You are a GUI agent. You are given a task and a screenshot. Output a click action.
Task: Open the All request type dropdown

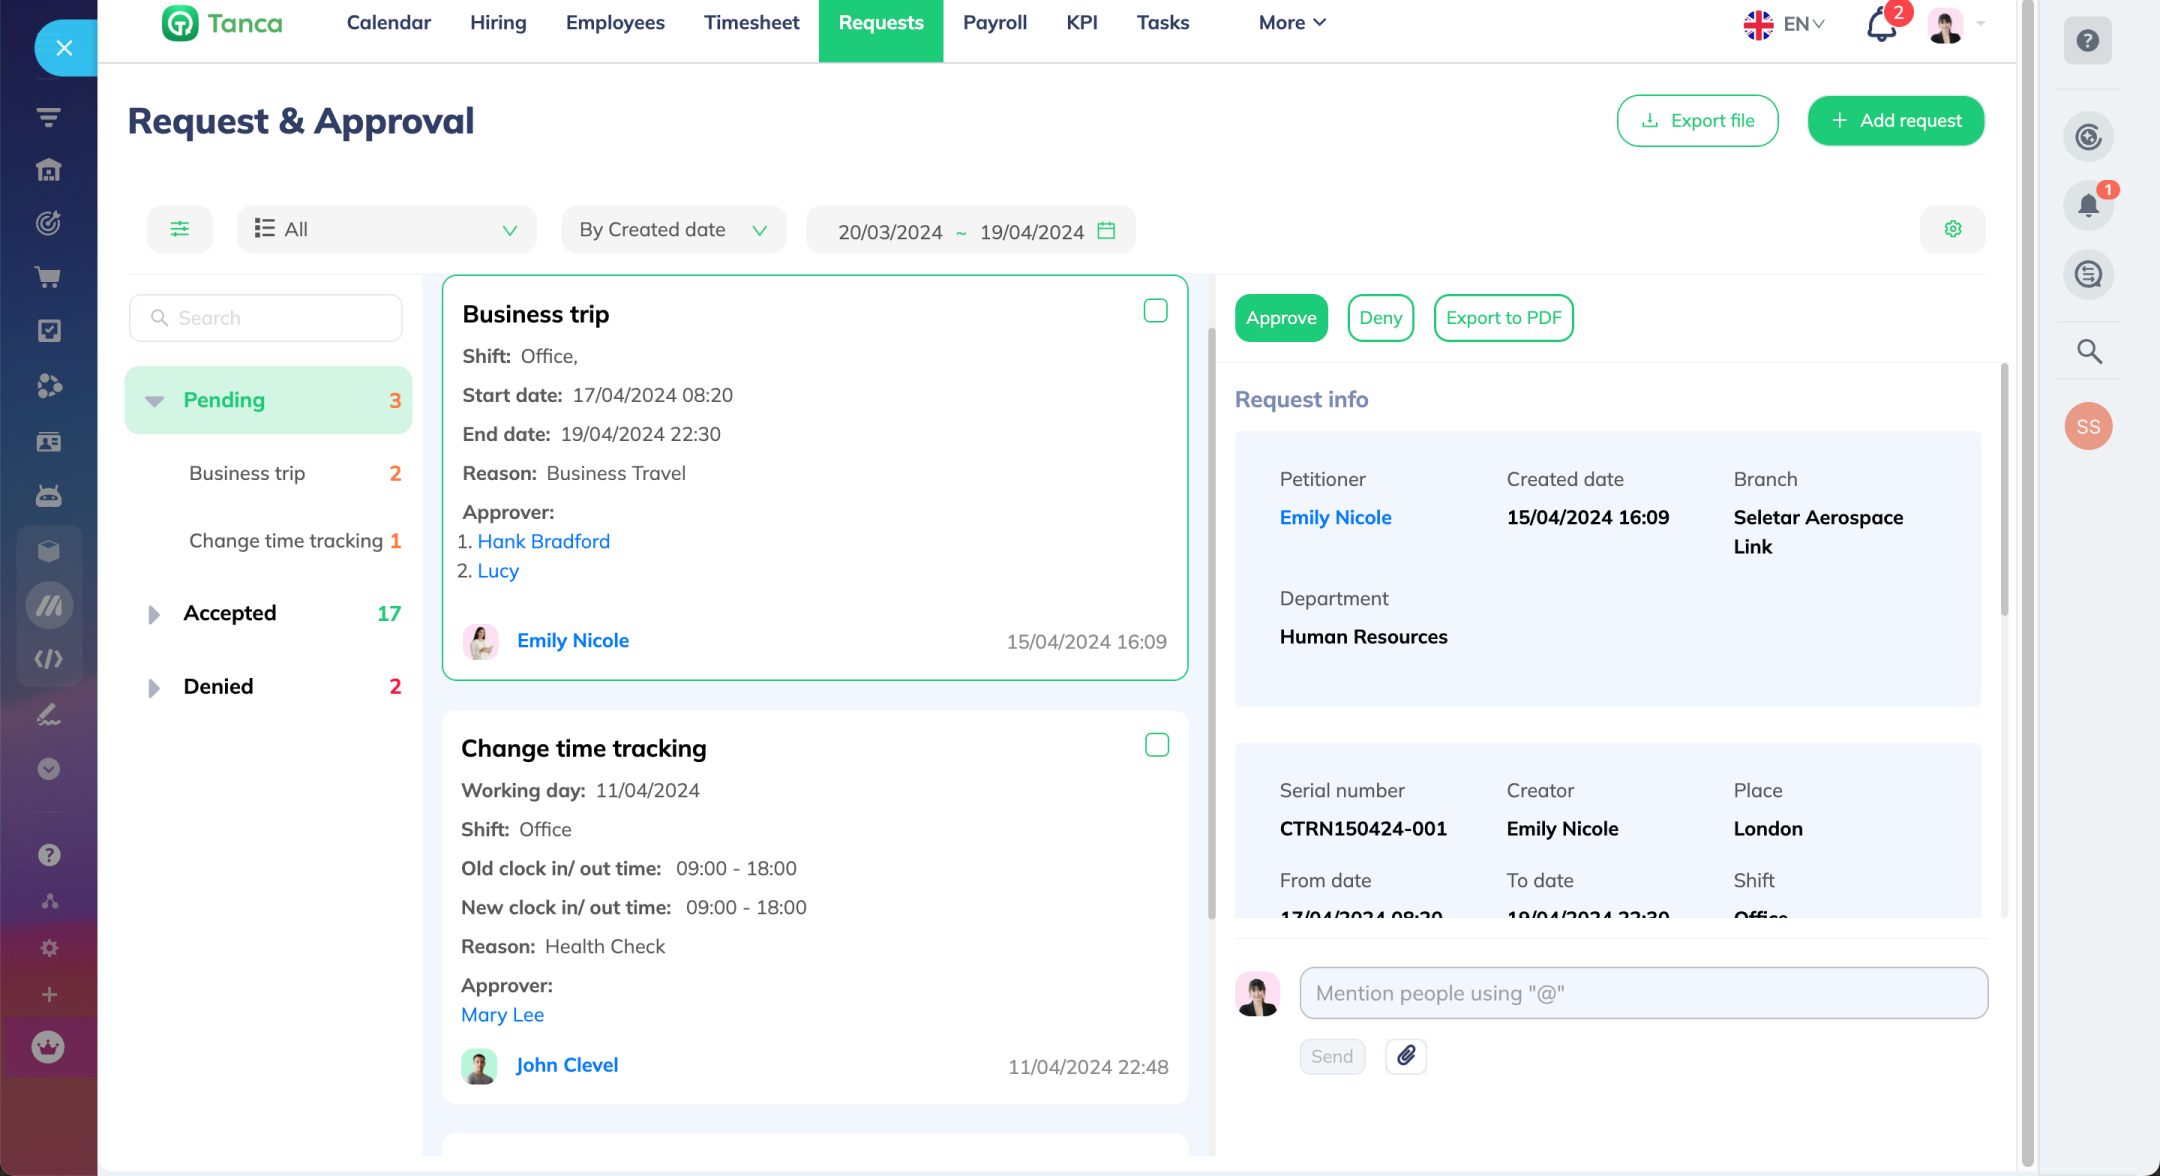386,229
